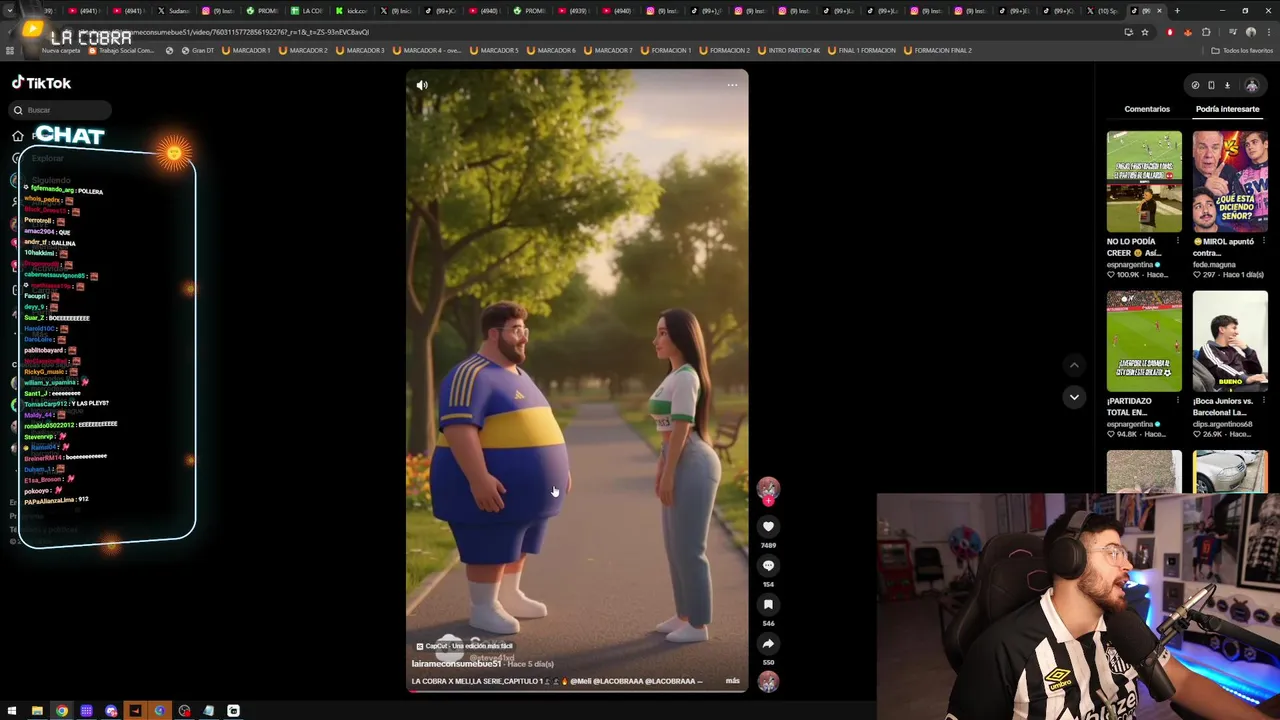1280x720 pixels.
Task: Expand video description with más
Action: point(732,681)
